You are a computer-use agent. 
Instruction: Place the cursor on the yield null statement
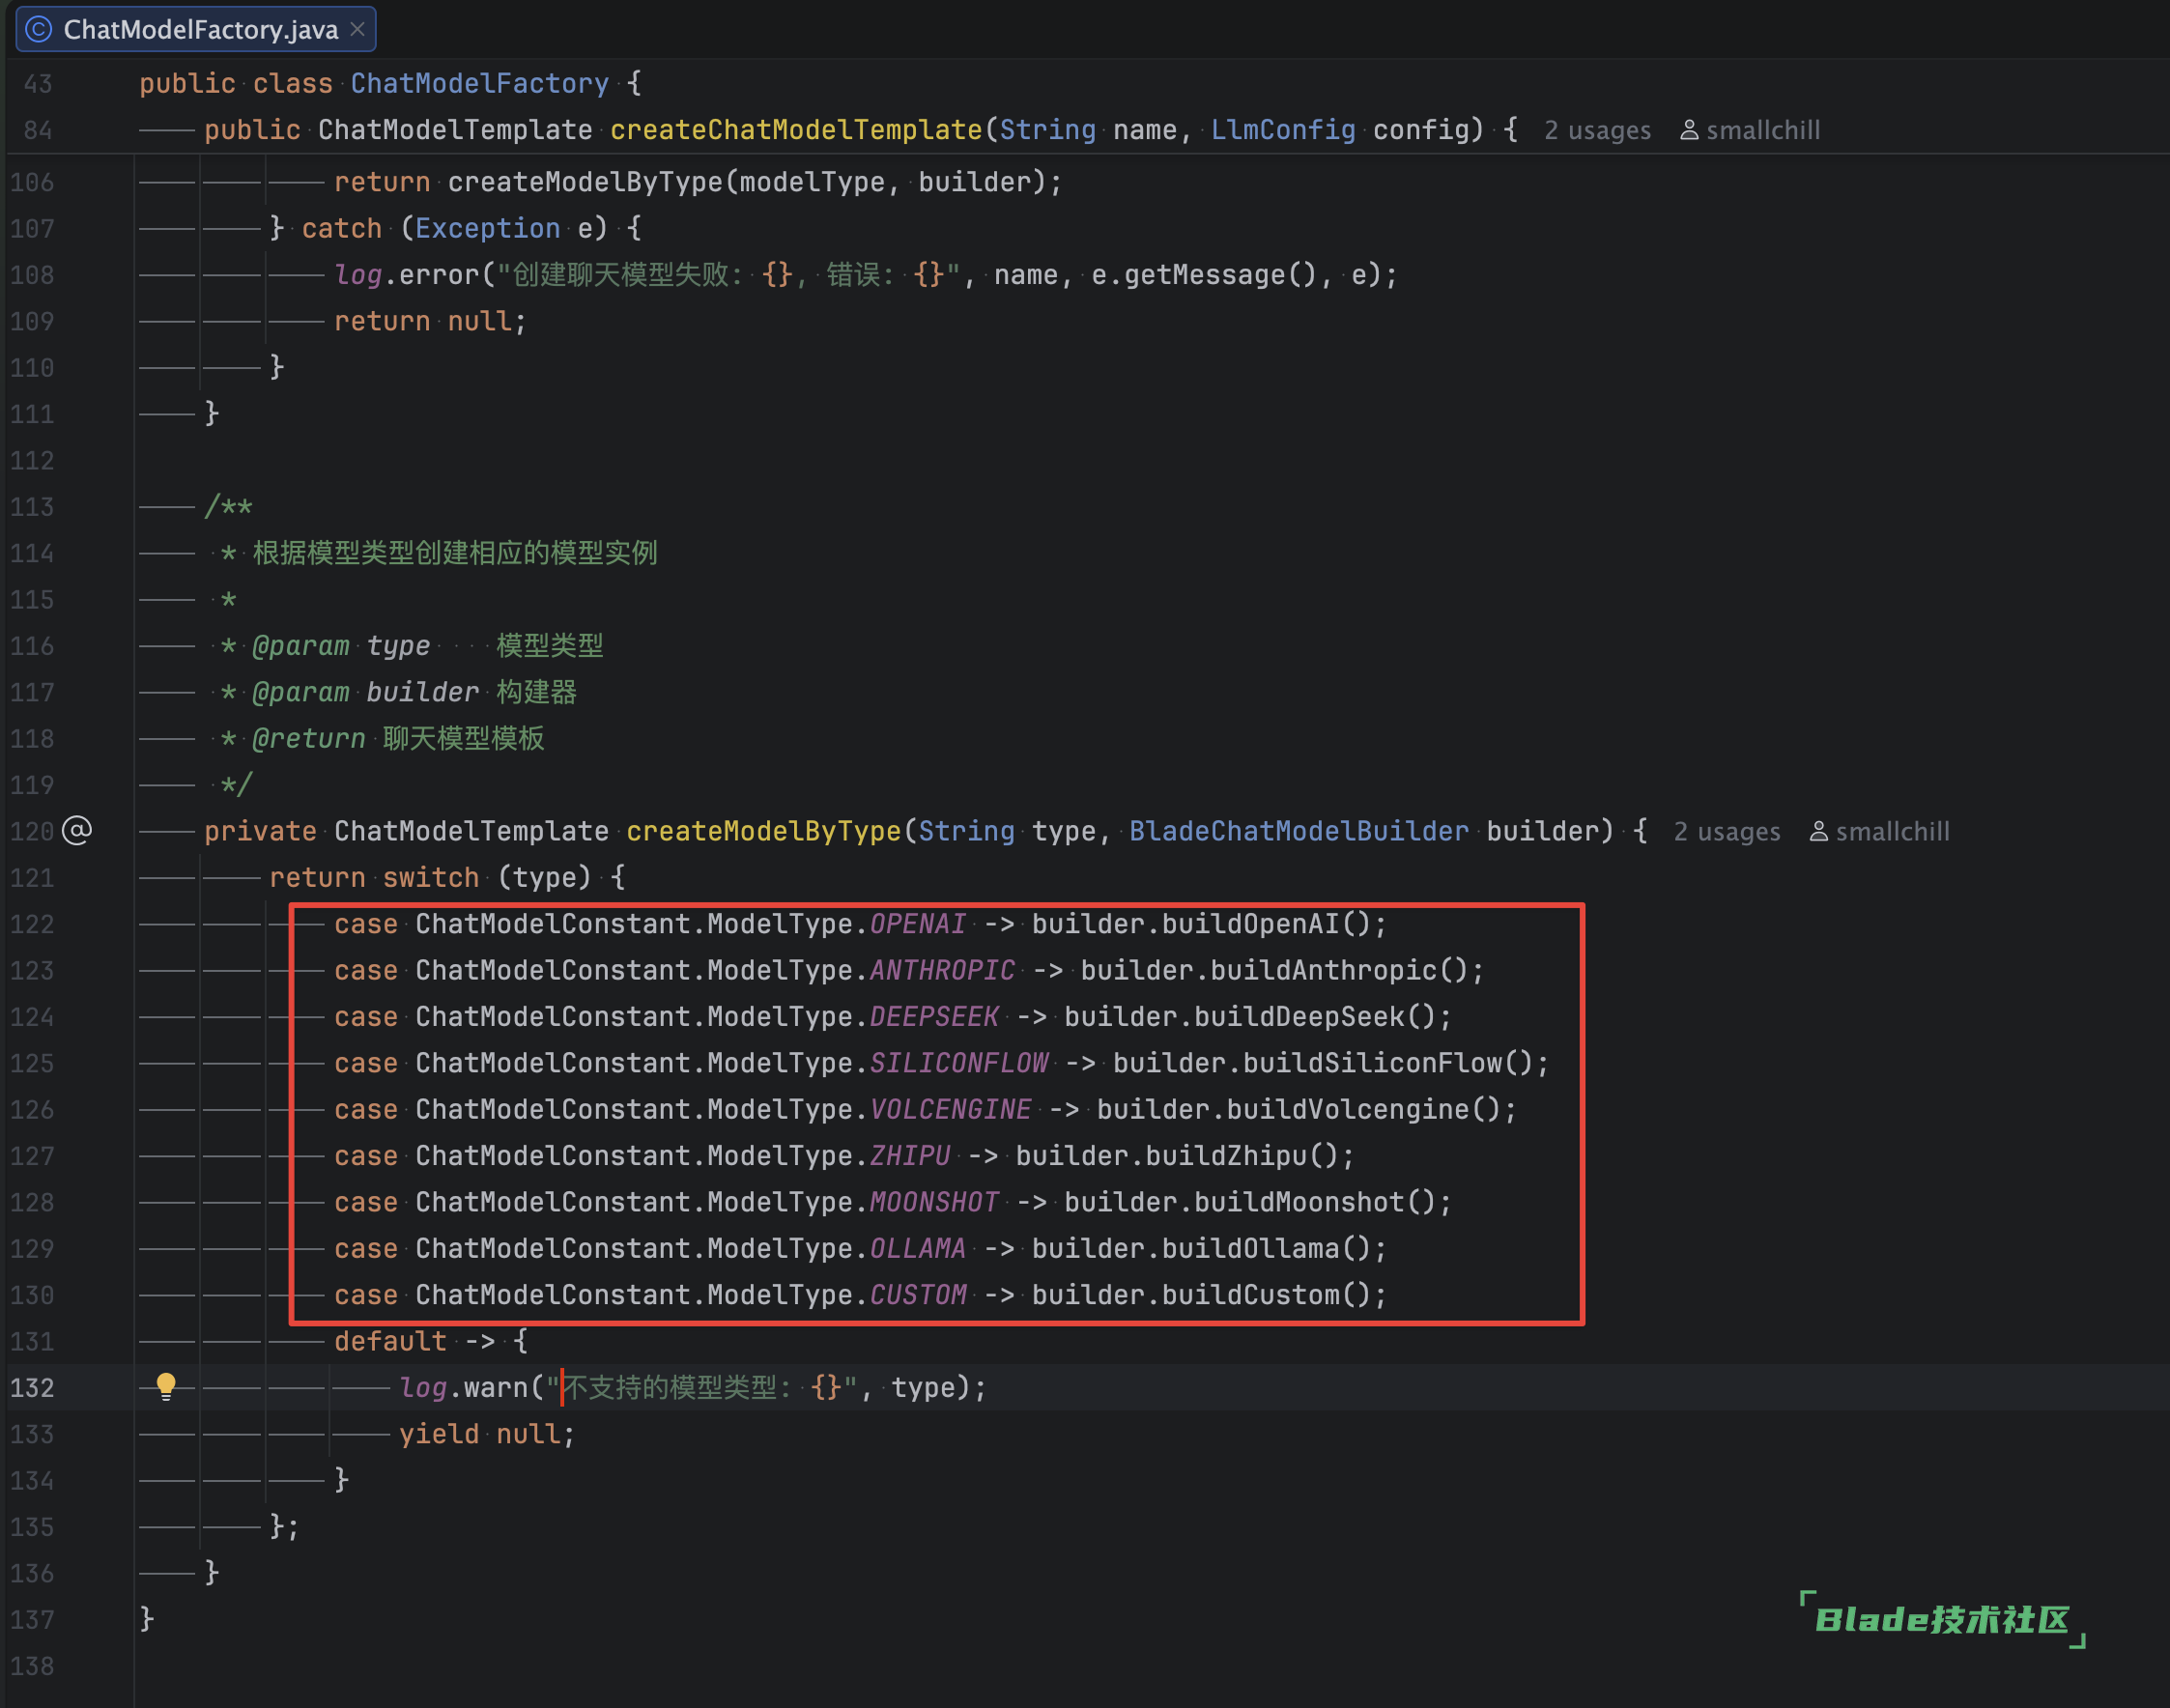coord(486,1434)
